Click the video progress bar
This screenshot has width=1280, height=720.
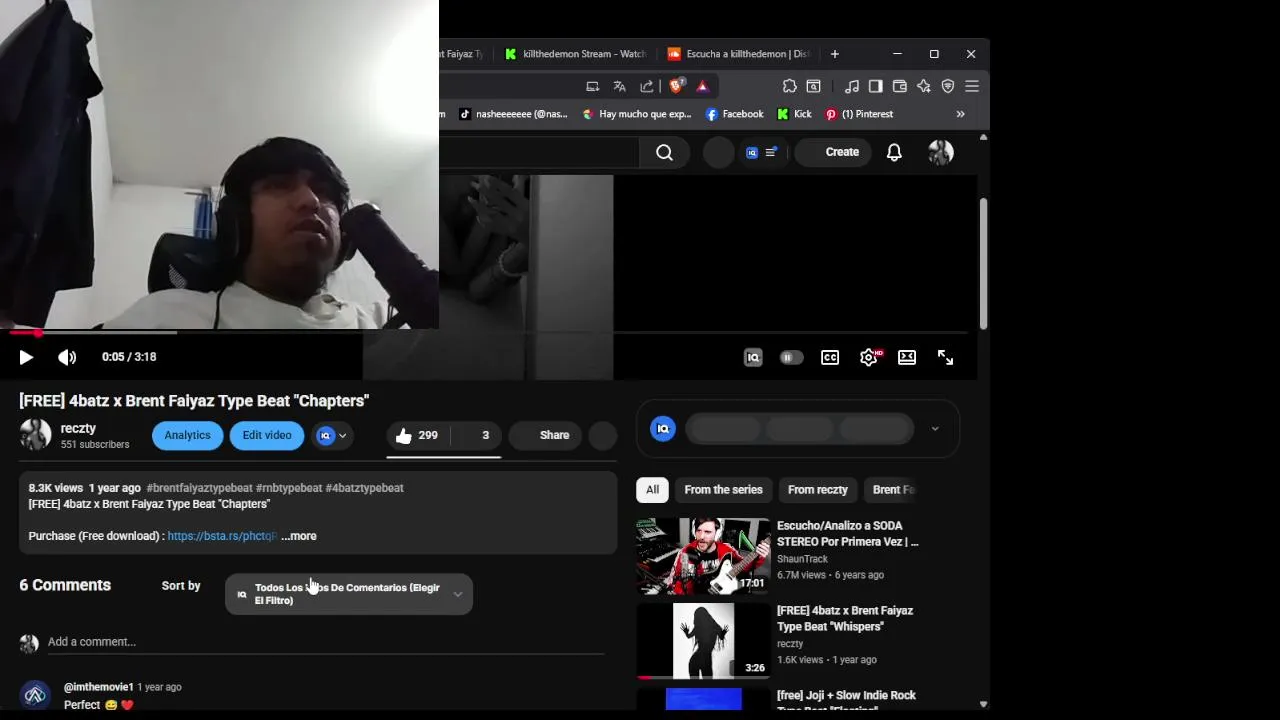490,332
